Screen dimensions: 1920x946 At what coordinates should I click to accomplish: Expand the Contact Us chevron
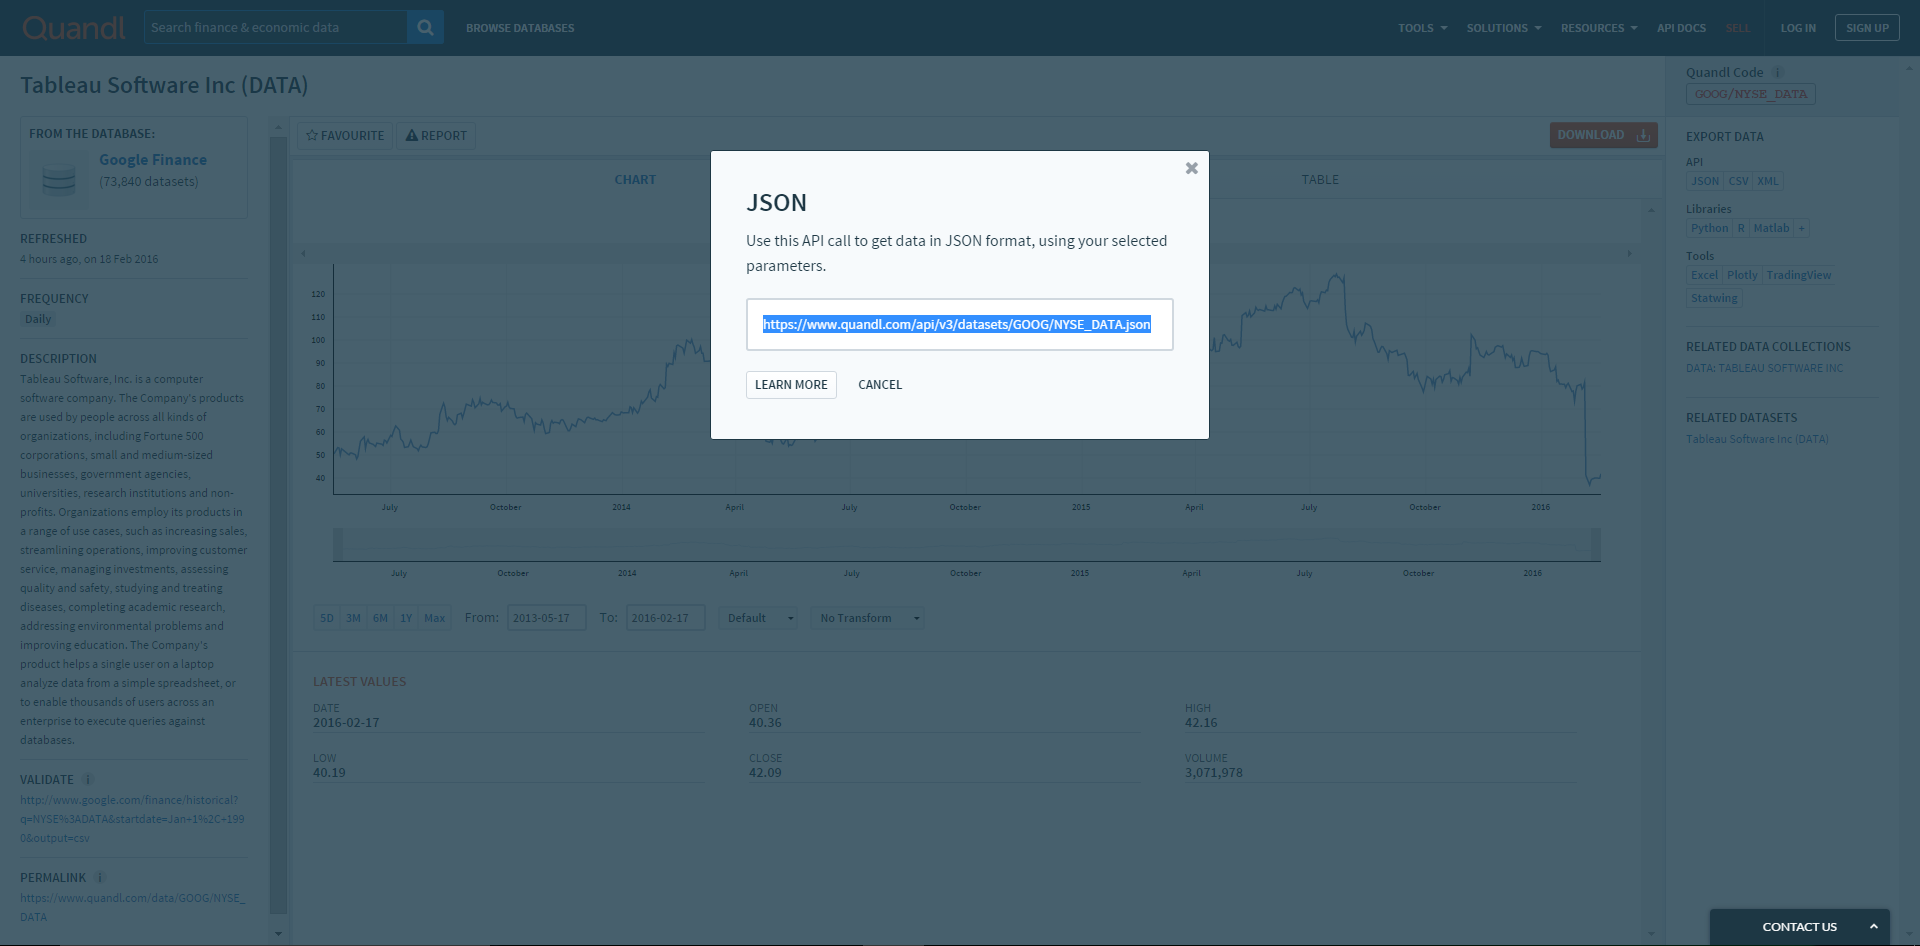(1874, 927)
